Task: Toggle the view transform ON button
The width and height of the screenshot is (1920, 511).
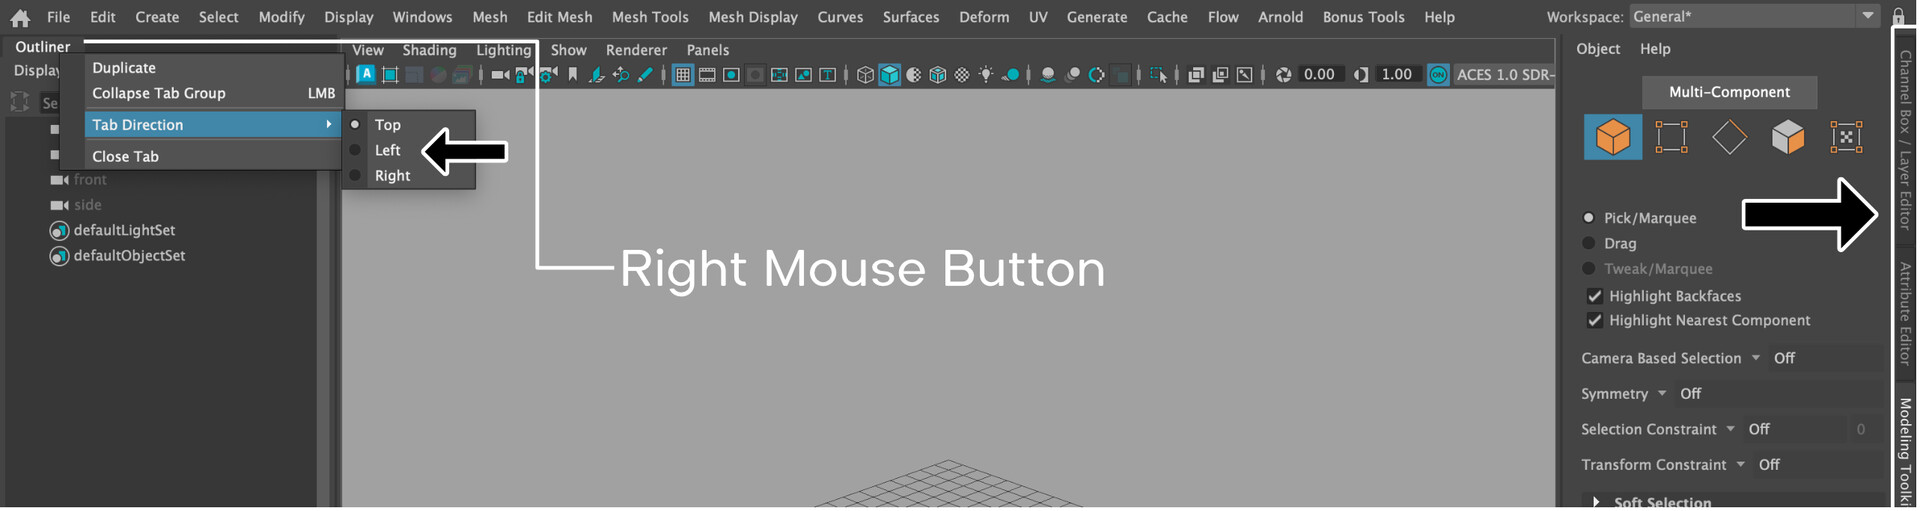Action: click(1438, 75)
